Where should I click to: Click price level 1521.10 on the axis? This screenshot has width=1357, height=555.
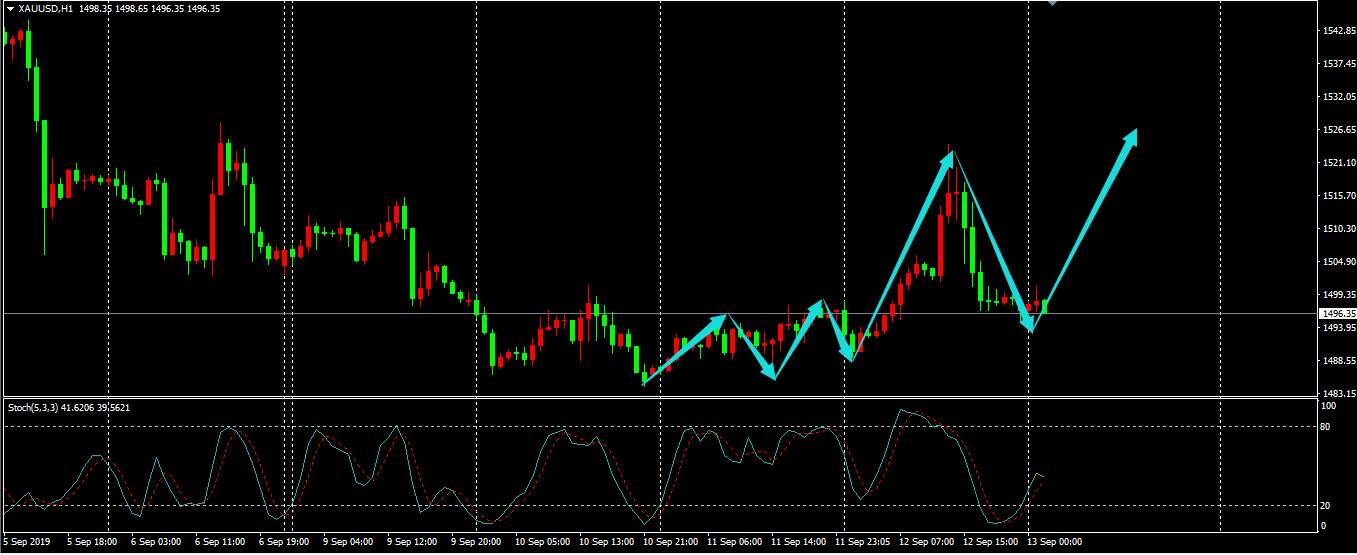click(x=1338, y=163)
